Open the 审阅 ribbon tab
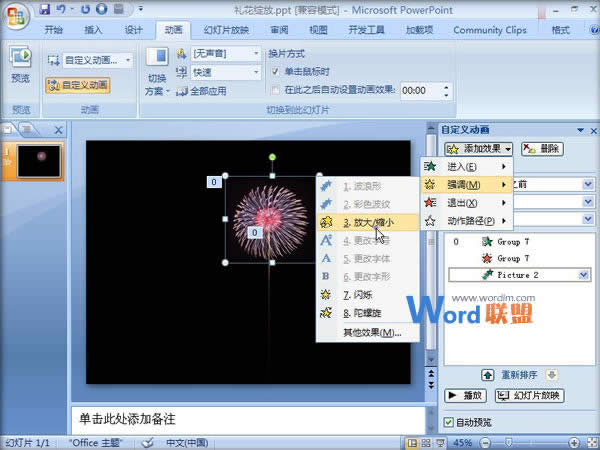The height and width of the screenshot is (450, 600). 279,30
